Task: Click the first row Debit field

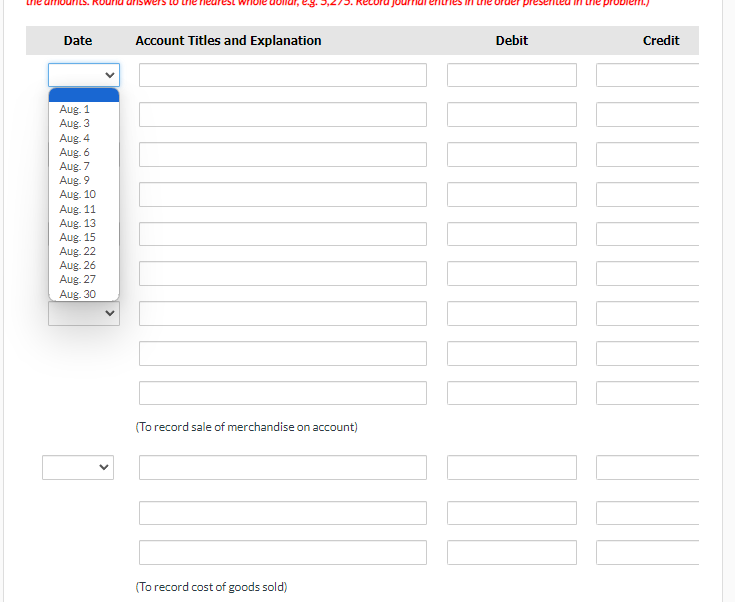Action: tap(512, 75)
